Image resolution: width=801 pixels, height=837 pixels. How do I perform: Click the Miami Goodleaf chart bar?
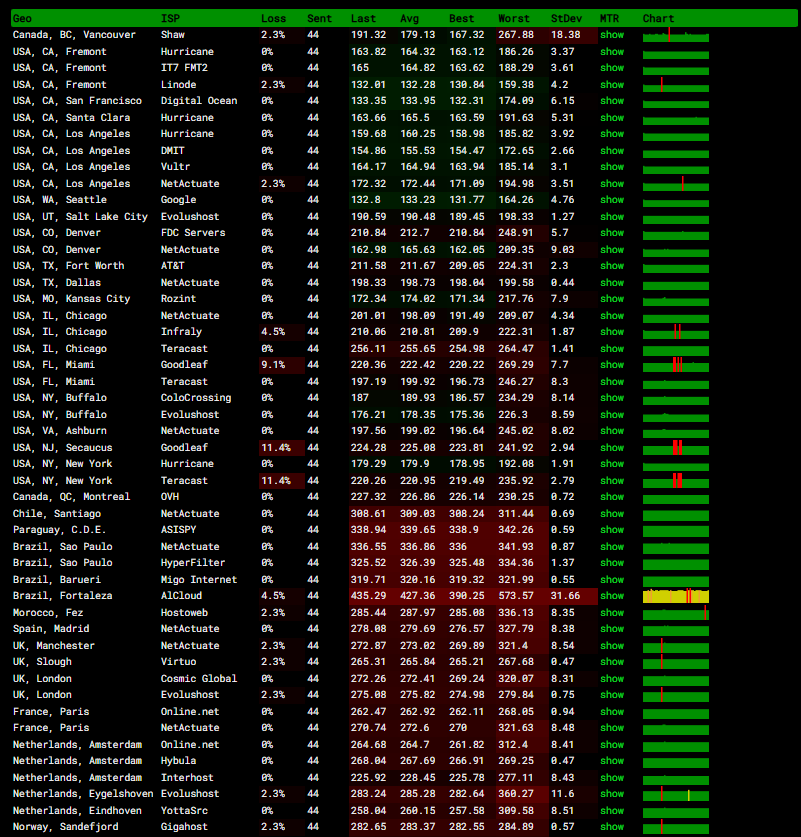coord(675,365)
